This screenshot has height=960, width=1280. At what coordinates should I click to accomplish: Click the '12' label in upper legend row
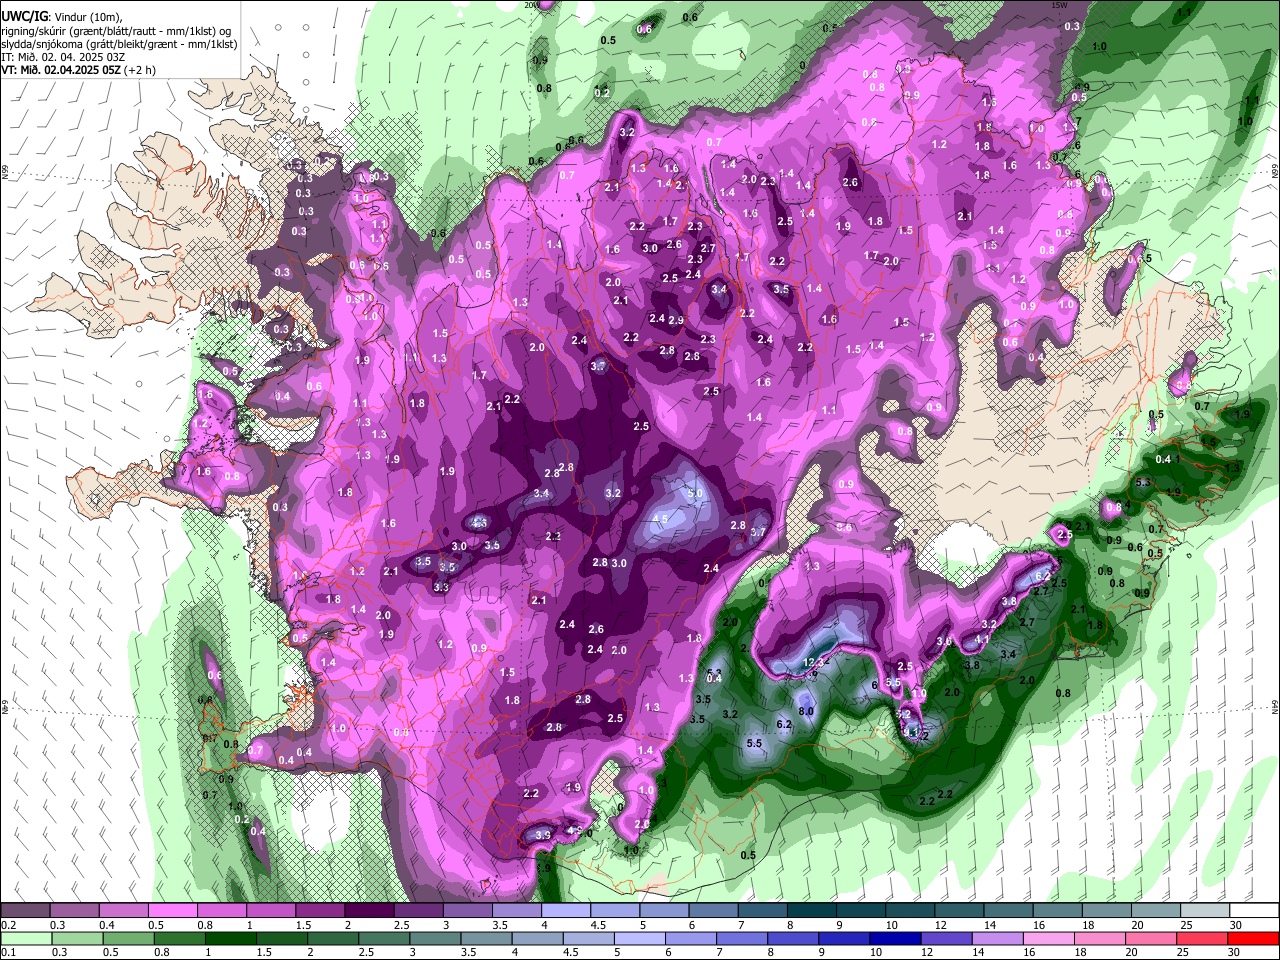point(940,925)
